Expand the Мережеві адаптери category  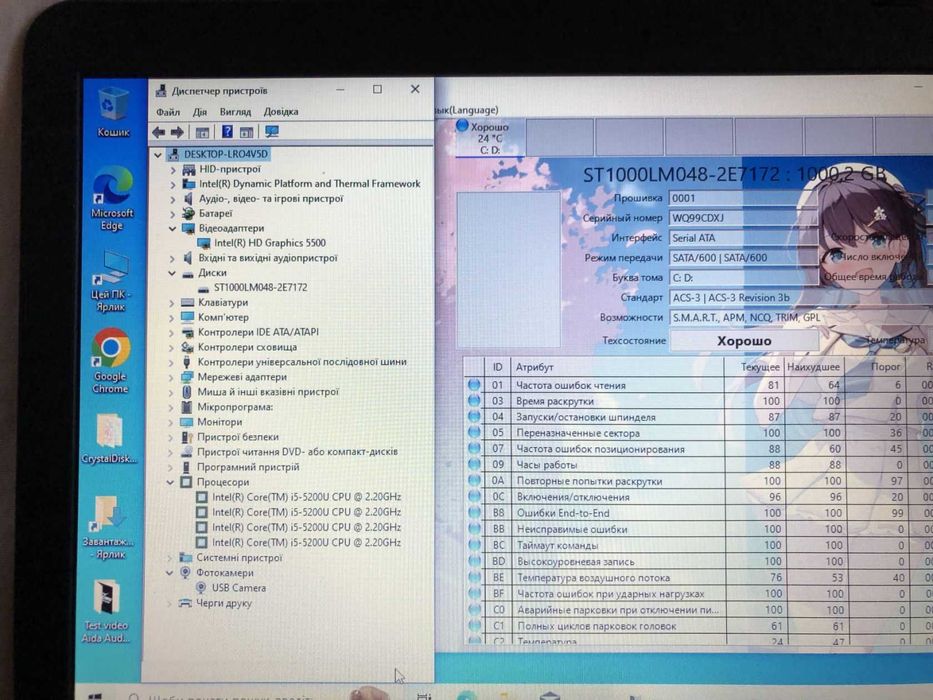tap(171, 377)
